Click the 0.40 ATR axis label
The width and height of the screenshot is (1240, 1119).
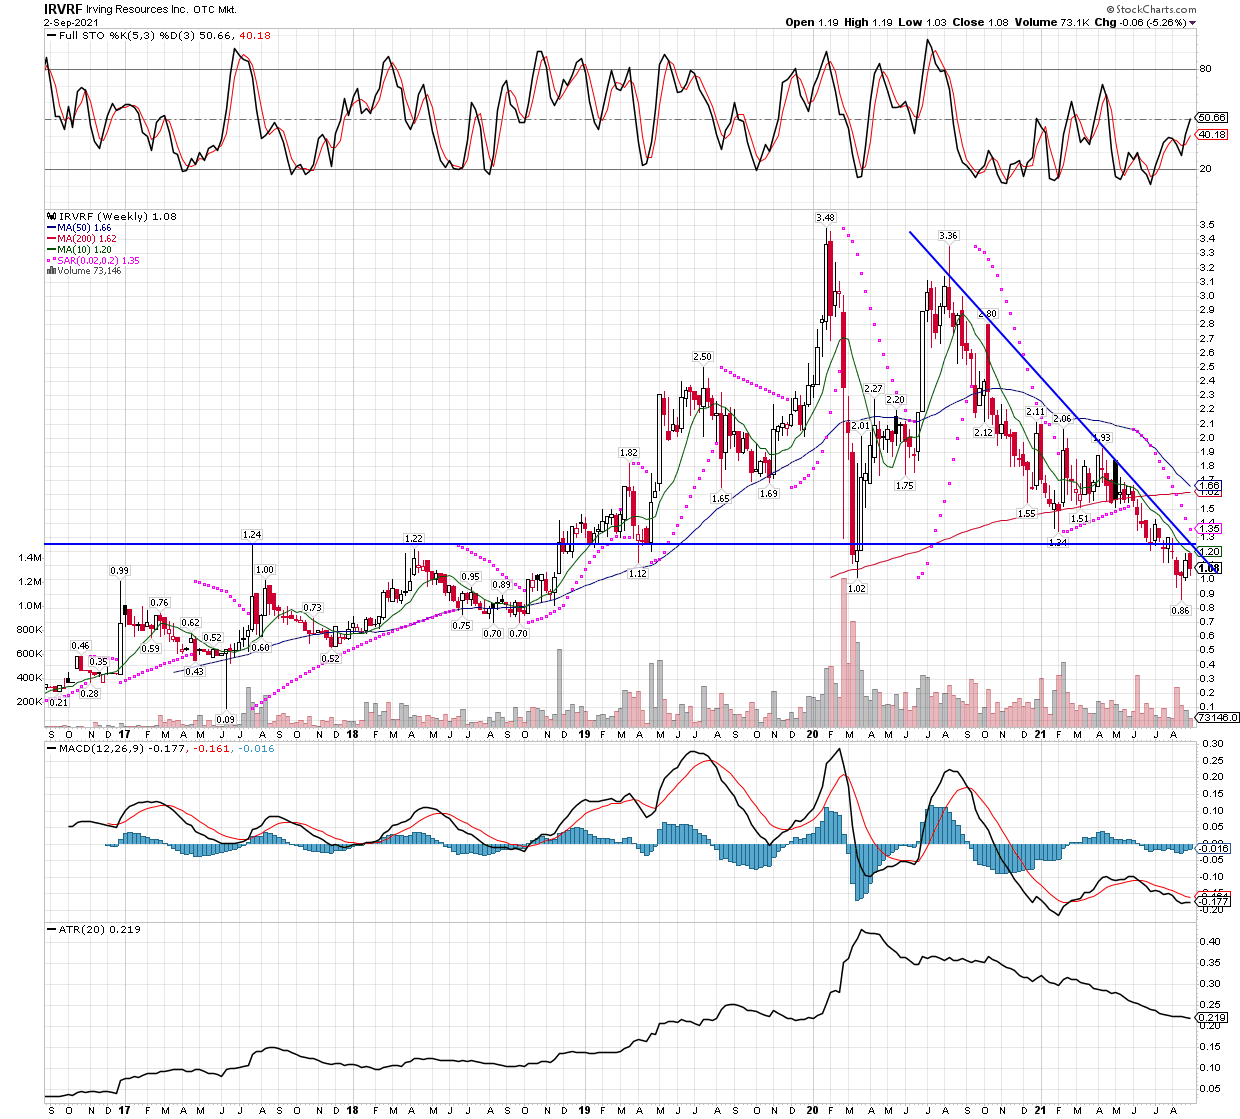click(1210, 941)
